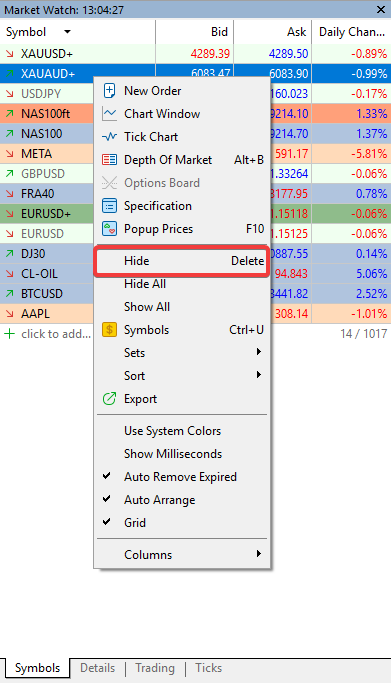391x683 pixels.
Task: Click the Popup Prices icon
Action: [109, 229]
